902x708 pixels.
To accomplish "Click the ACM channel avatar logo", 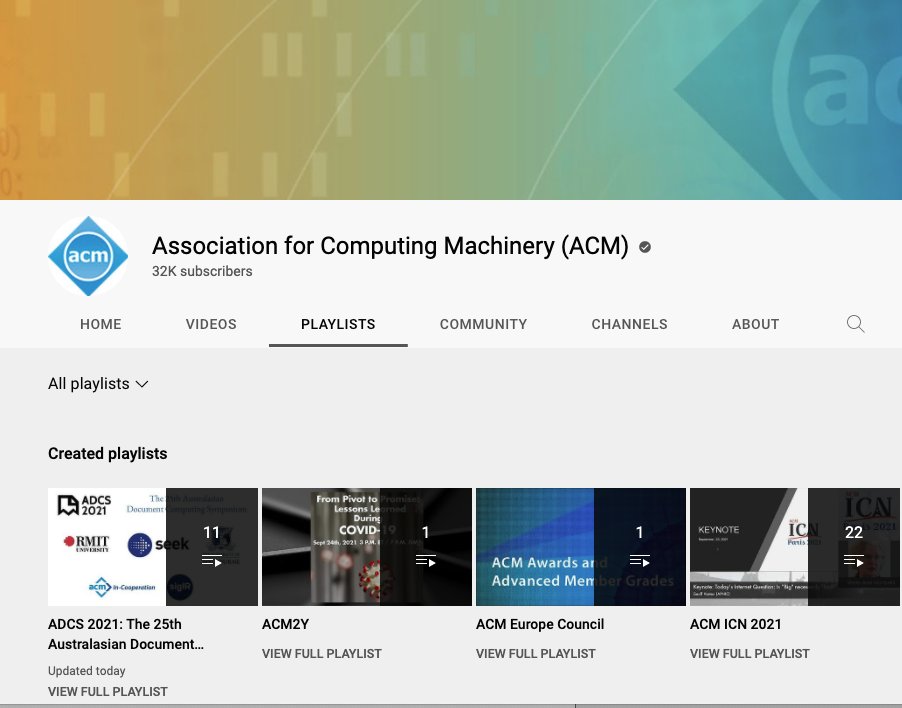I will tap(88, 256).
